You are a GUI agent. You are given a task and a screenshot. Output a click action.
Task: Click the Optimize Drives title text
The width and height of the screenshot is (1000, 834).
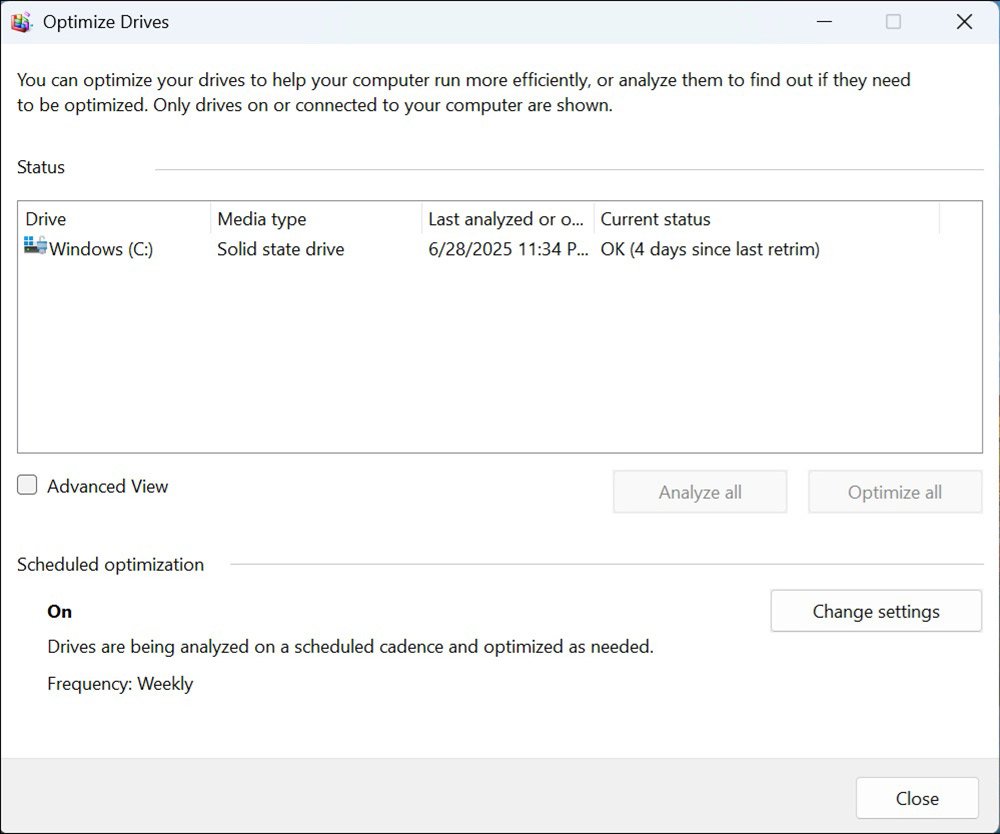point(106,22)
